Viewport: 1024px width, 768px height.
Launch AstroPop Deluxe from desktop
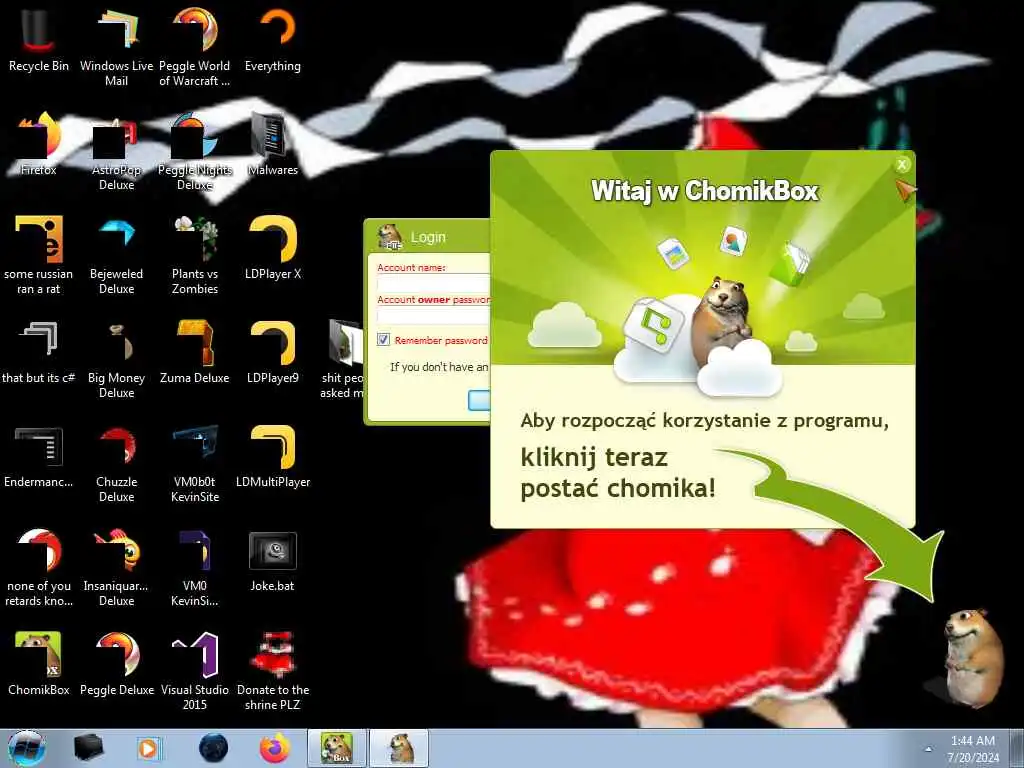tap(116, 152)
